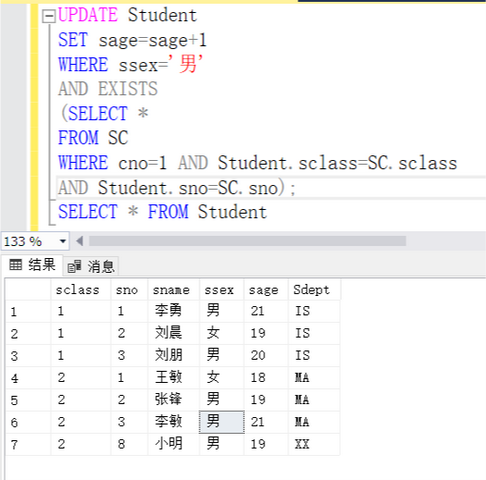
Task: Click the top-left select-all corner of results grid
Action: tap(28, 290)
